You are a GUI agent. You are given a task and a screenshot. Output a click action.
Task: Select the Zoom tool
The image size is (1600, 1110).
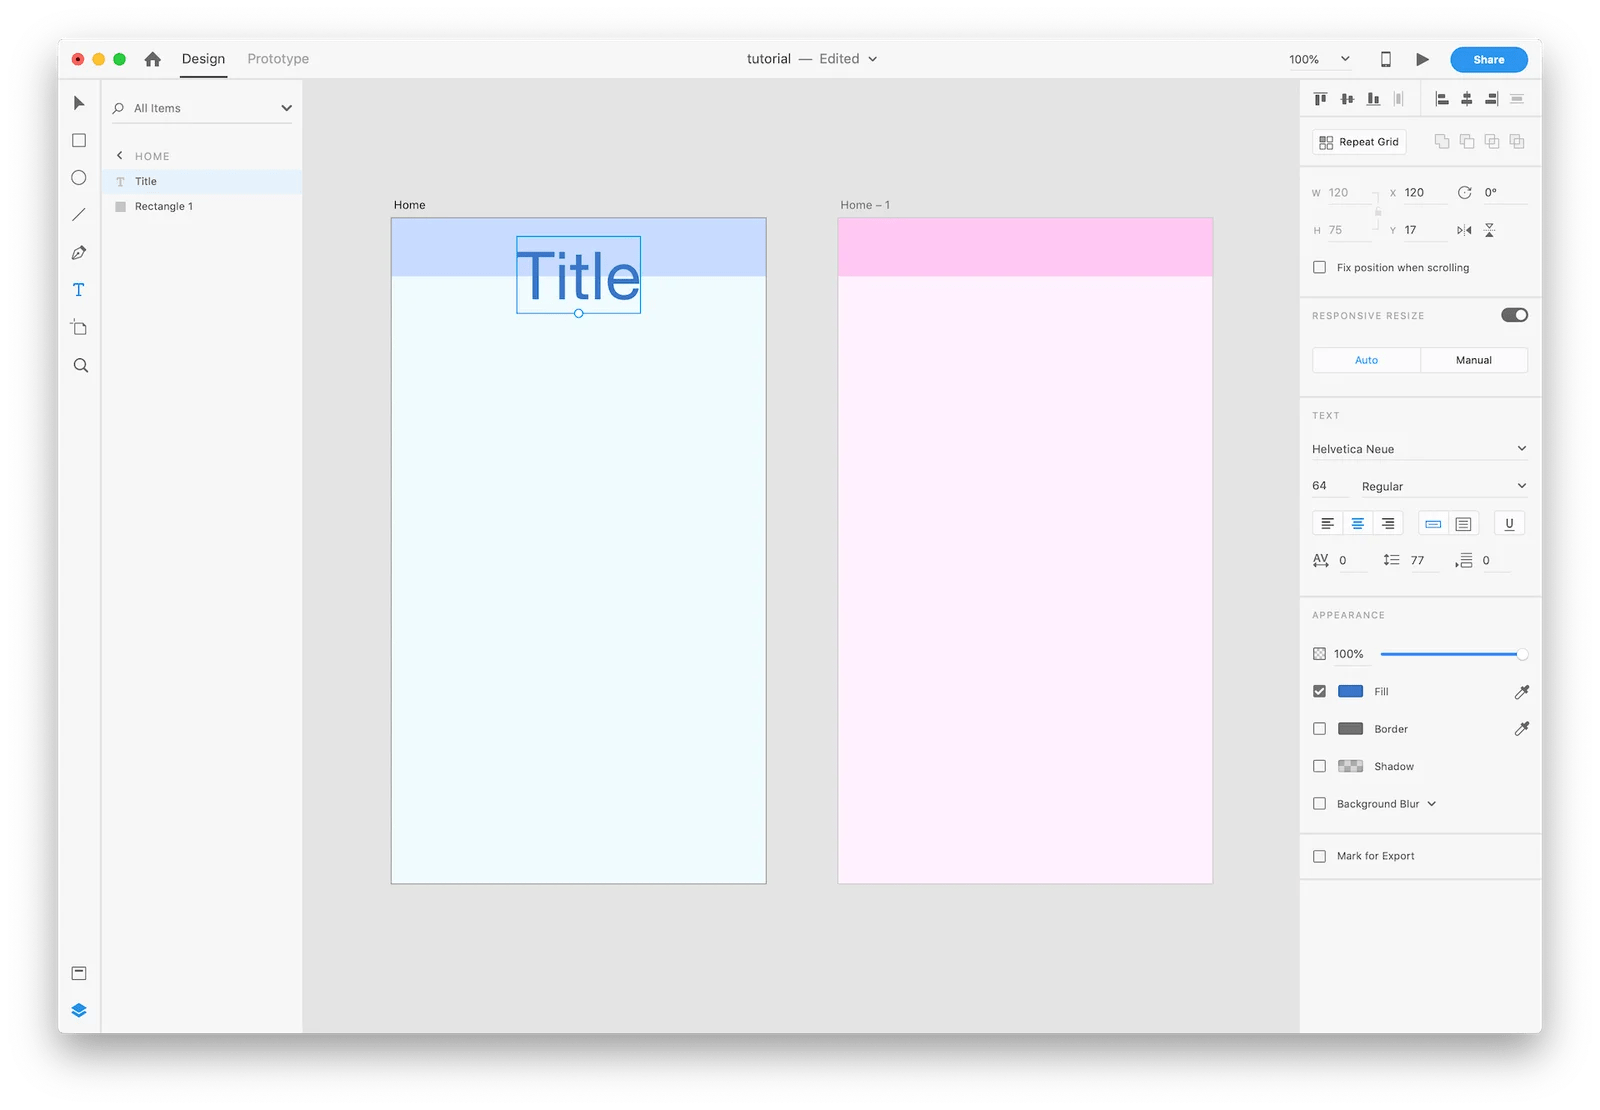click(x=81, y=366)
